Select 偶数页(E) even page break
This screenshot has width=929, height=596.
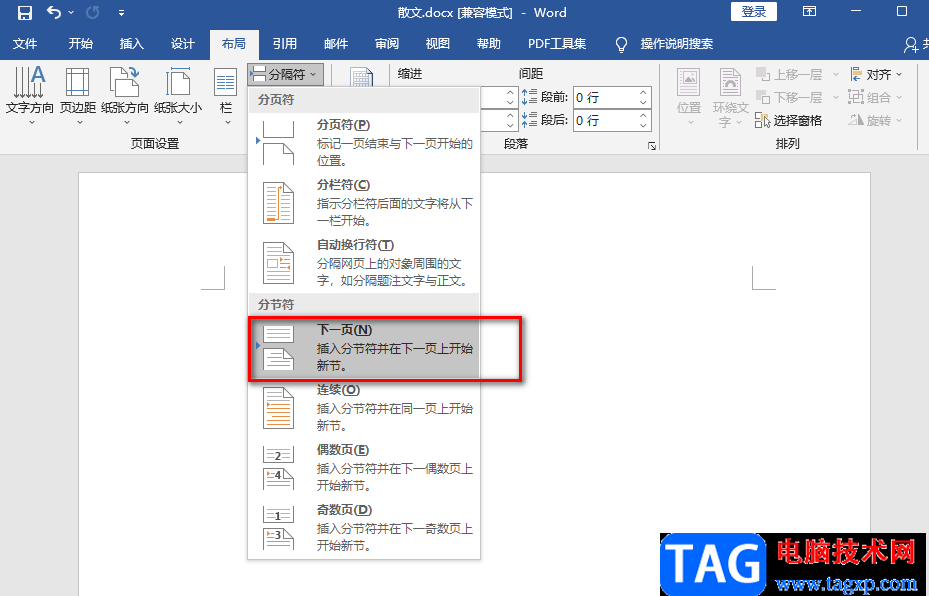point(364,467)
